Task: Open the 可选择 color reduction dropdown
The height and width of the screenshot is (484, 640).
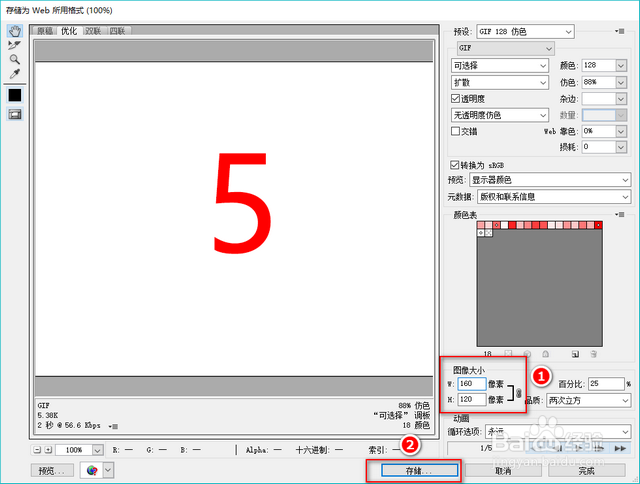Action: 500,65
